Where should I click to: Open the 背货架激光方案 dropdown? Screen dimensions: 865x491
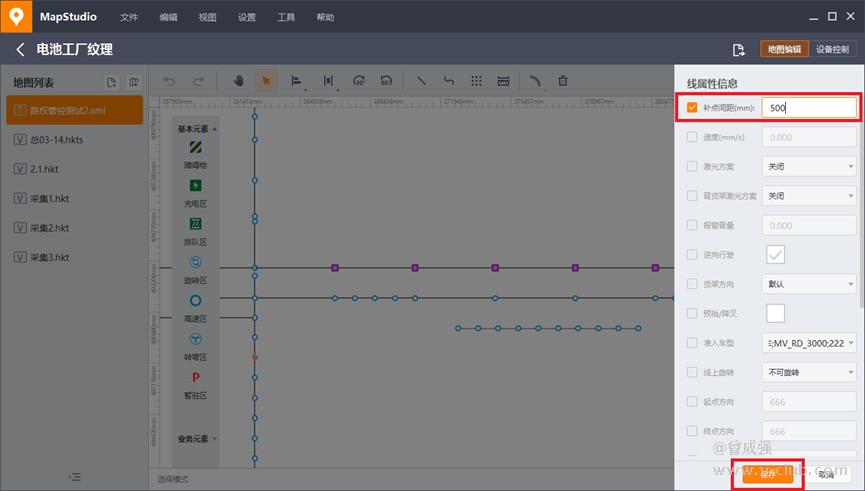point(809,196)
